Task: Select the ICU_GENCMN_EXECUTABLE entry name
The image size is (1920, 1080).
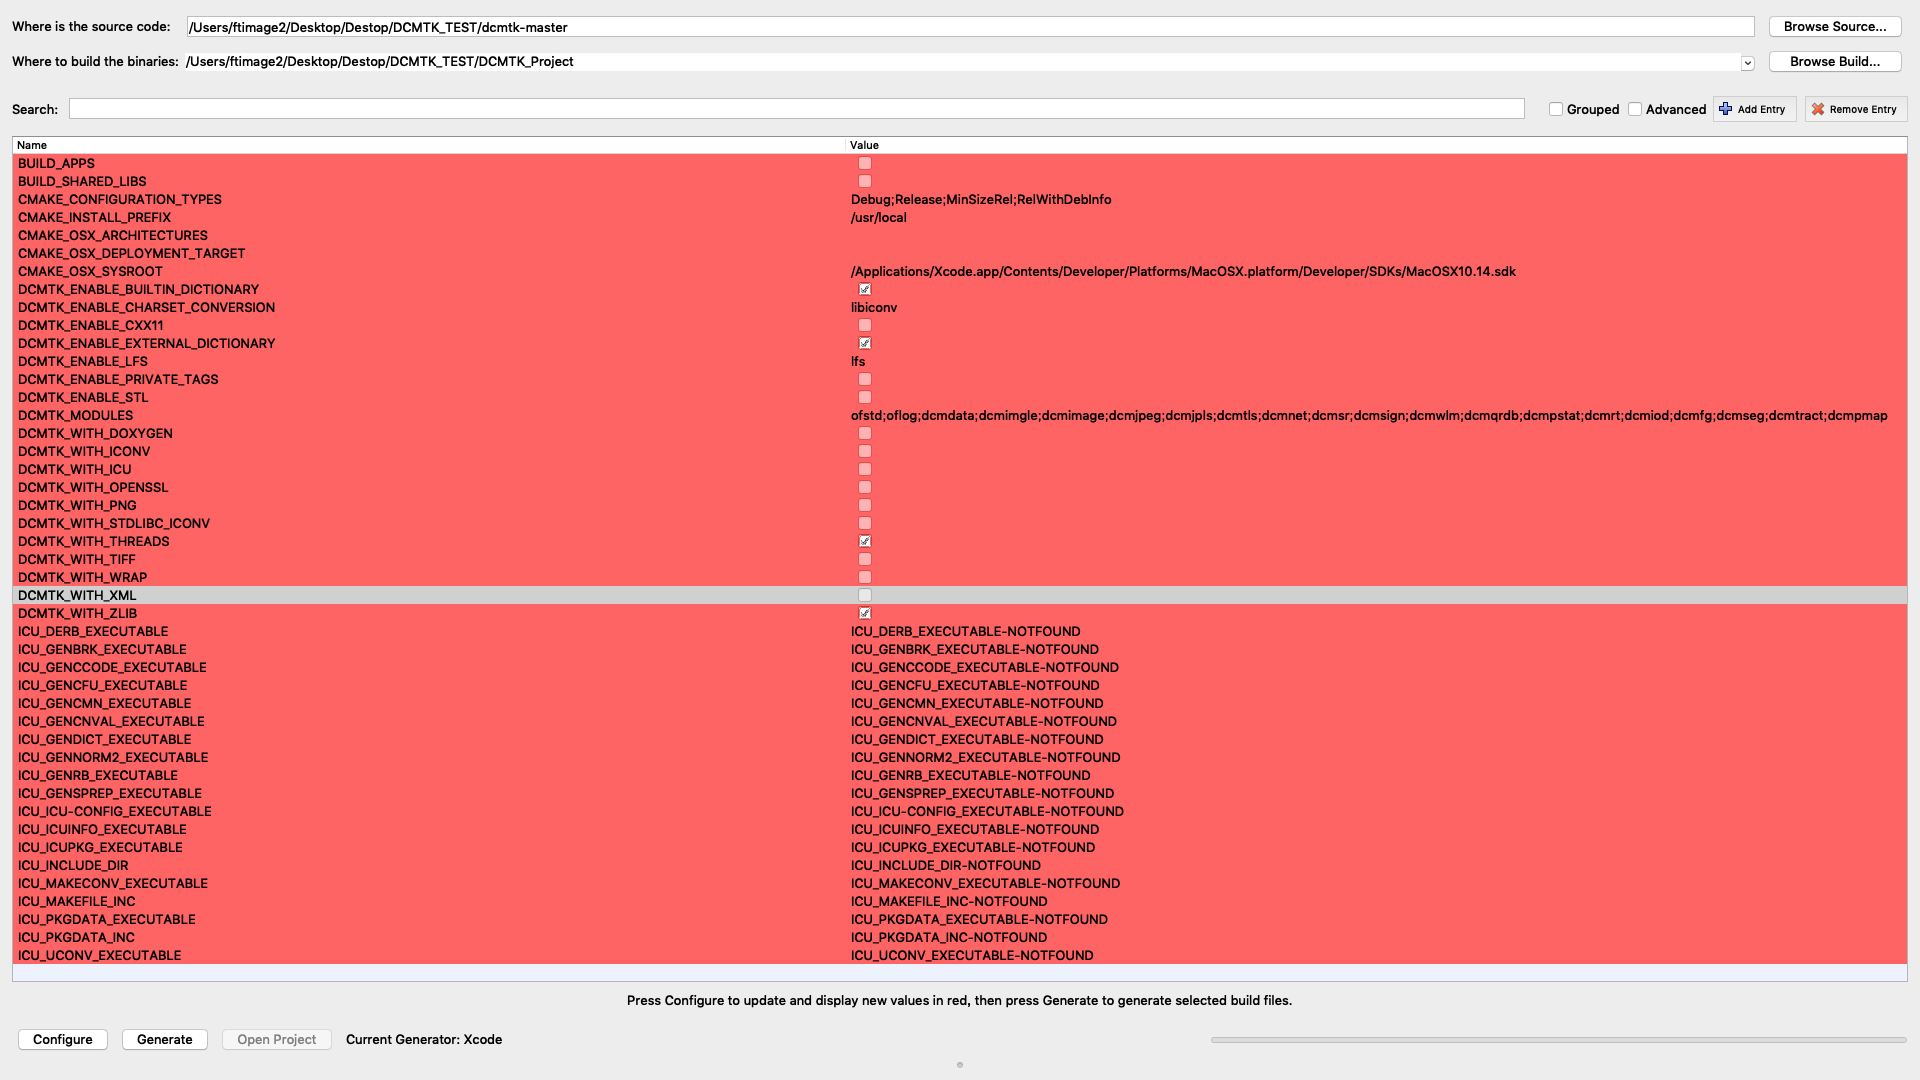Action: (105, 703)
